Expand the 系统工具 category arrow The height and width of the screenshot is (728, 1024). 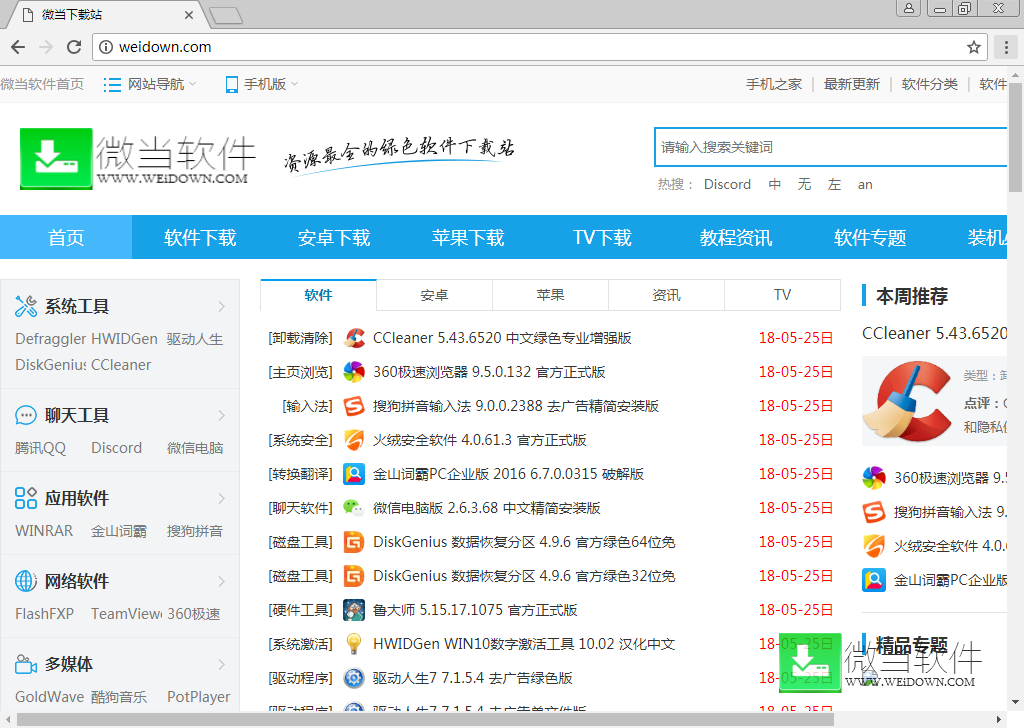(221, 306)
